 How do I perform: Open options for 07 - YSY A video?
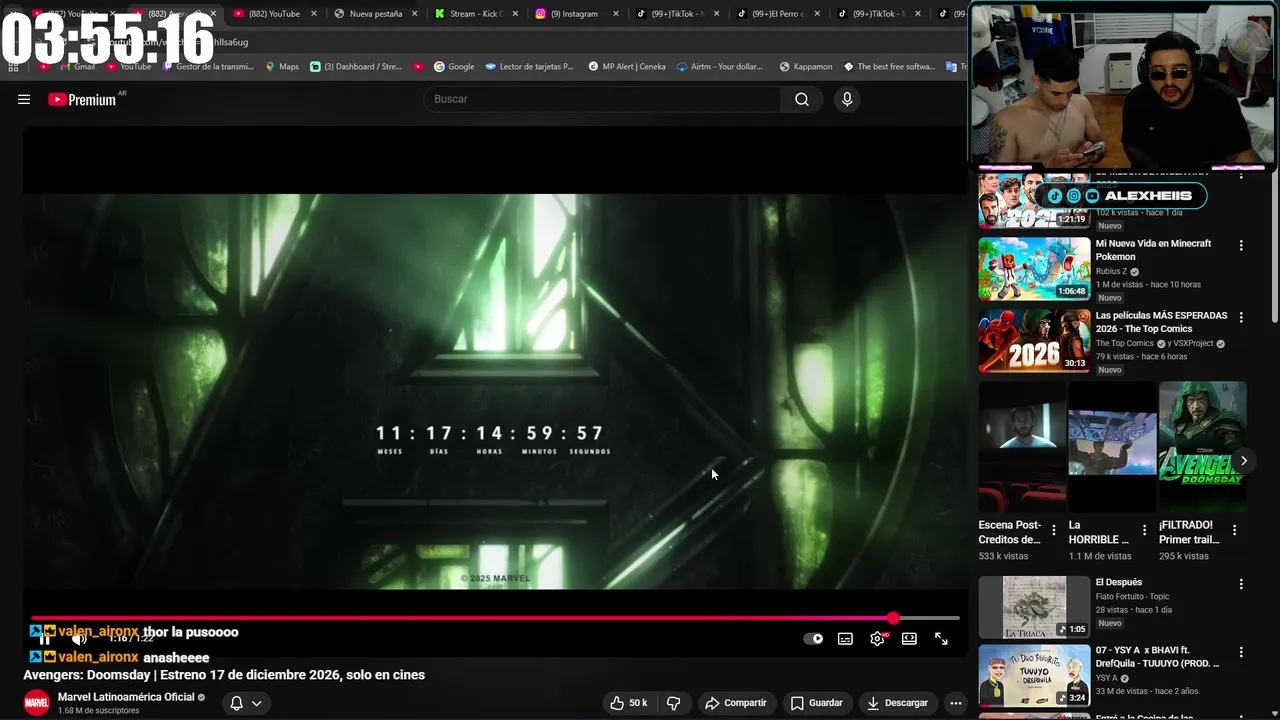(x=1241, y=652)
